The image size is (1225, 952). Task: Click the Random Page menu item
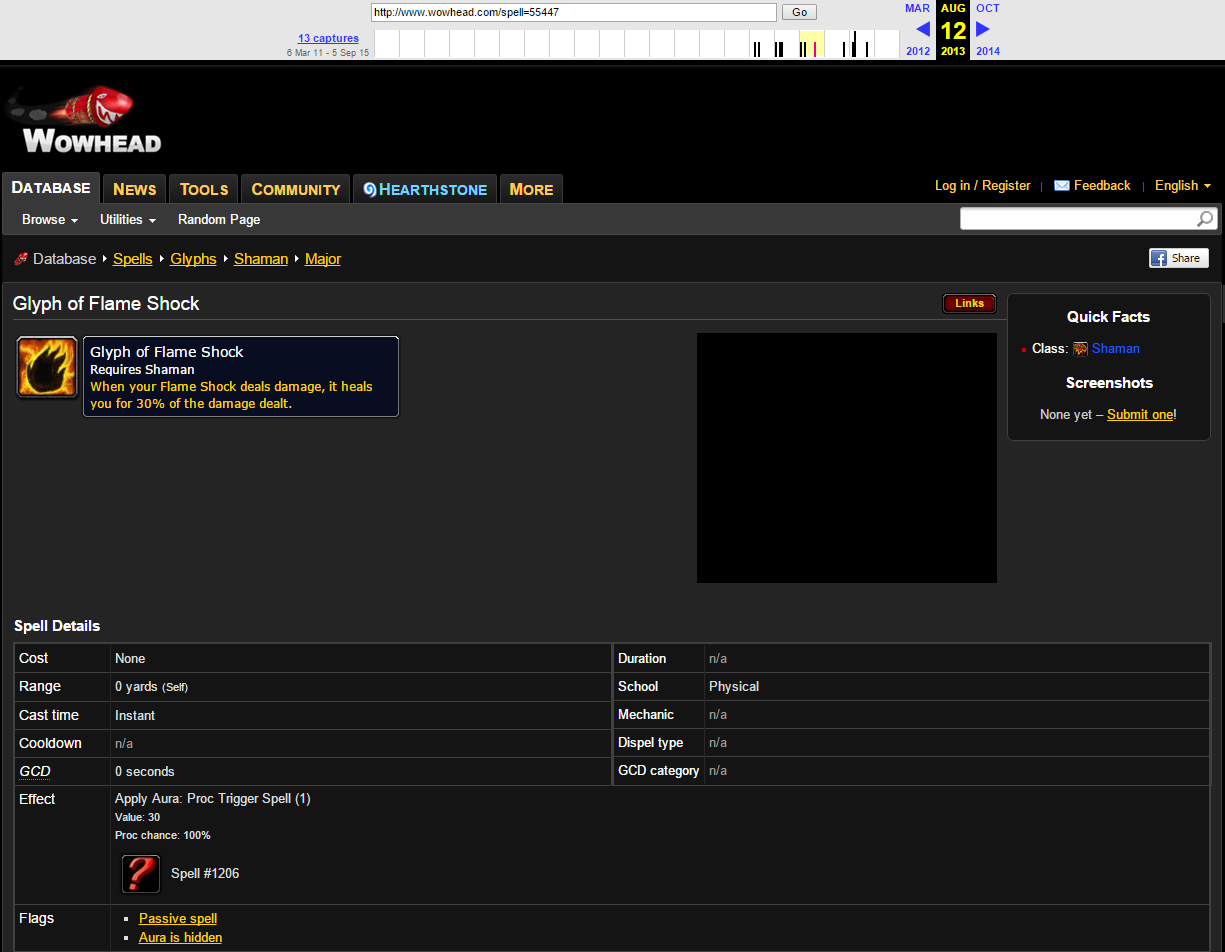point(219,219)
